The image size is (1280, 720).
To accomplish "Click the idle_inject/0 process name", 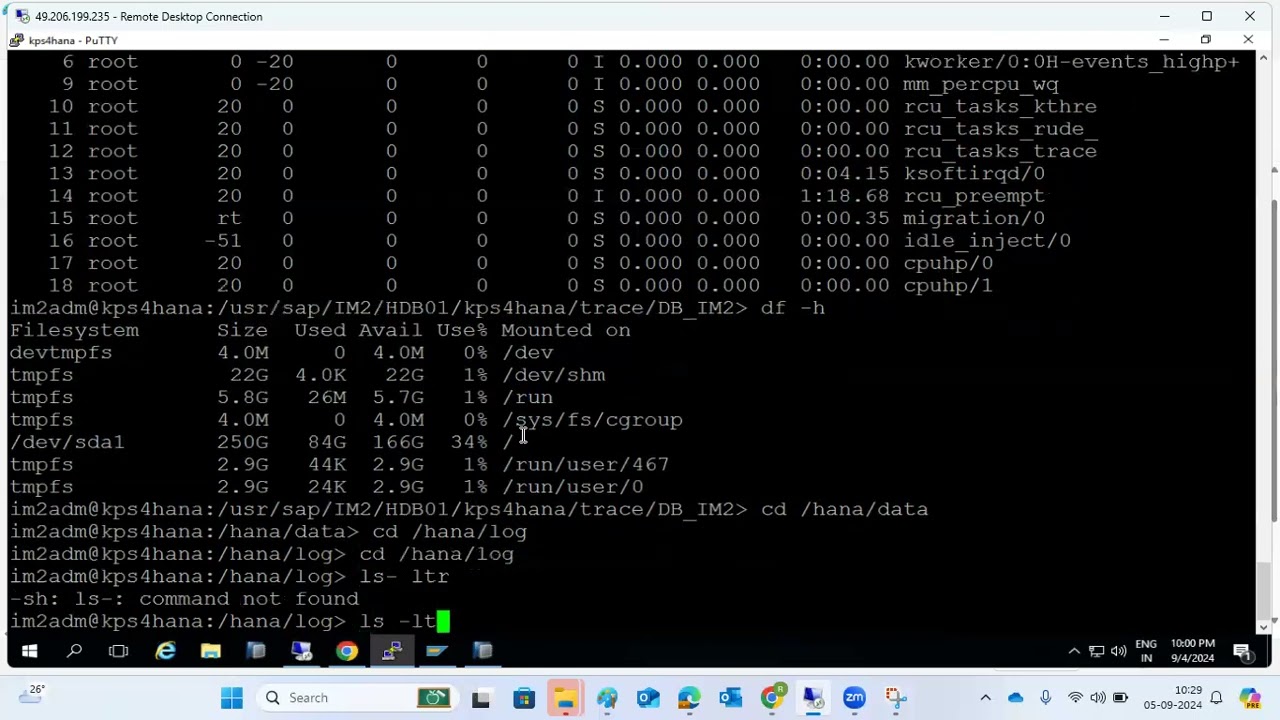I will (987, 240).
